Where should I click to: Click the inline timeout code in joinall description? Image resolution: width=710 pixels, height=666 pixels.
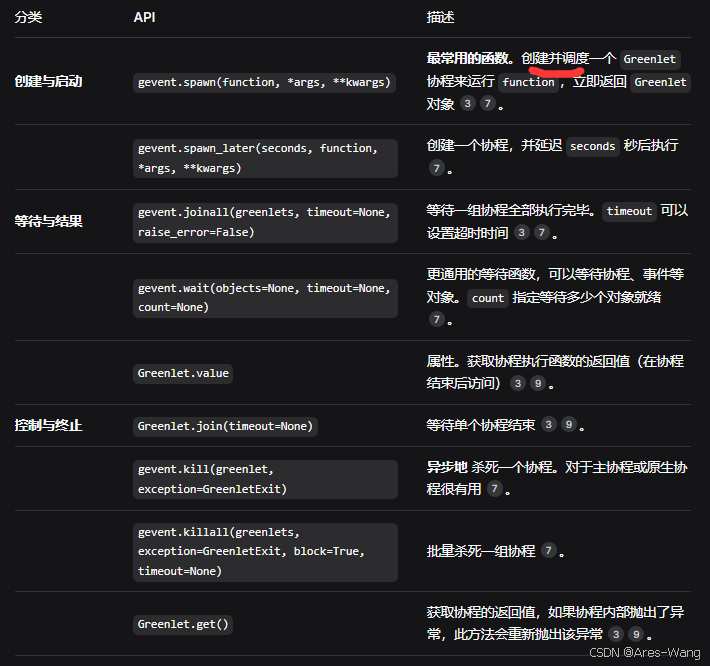click(629, 211)
